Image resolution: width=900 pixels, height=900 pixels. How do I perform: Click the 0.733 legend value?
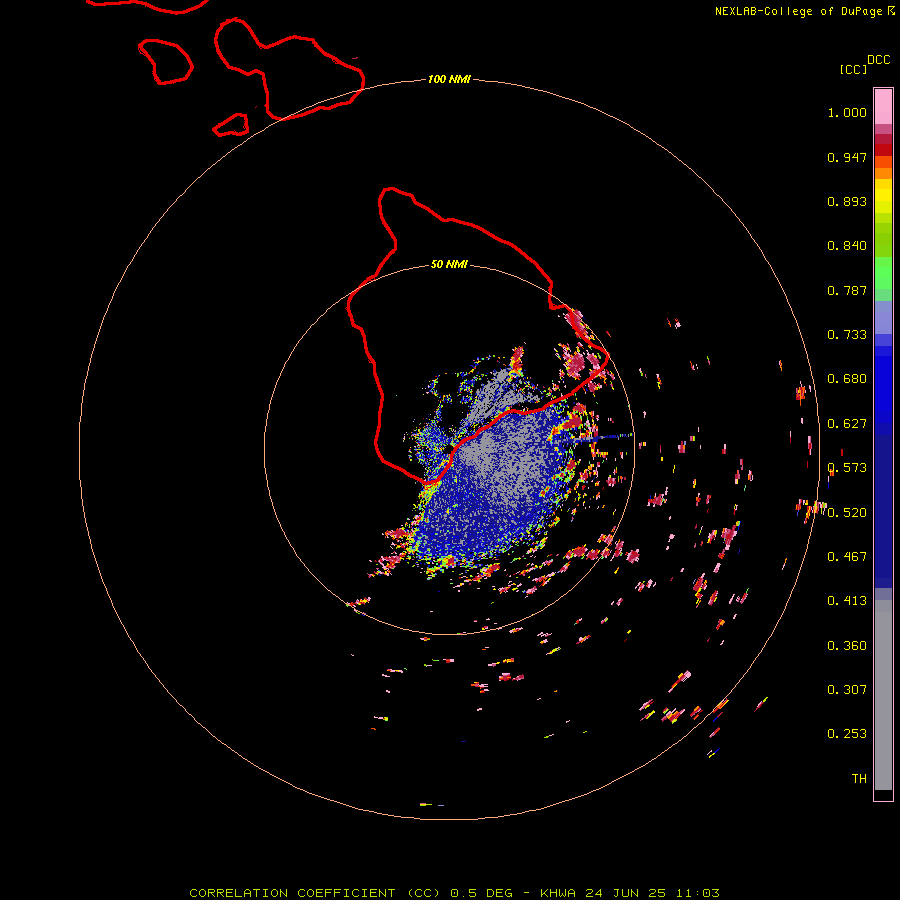(x=847, y=335)
